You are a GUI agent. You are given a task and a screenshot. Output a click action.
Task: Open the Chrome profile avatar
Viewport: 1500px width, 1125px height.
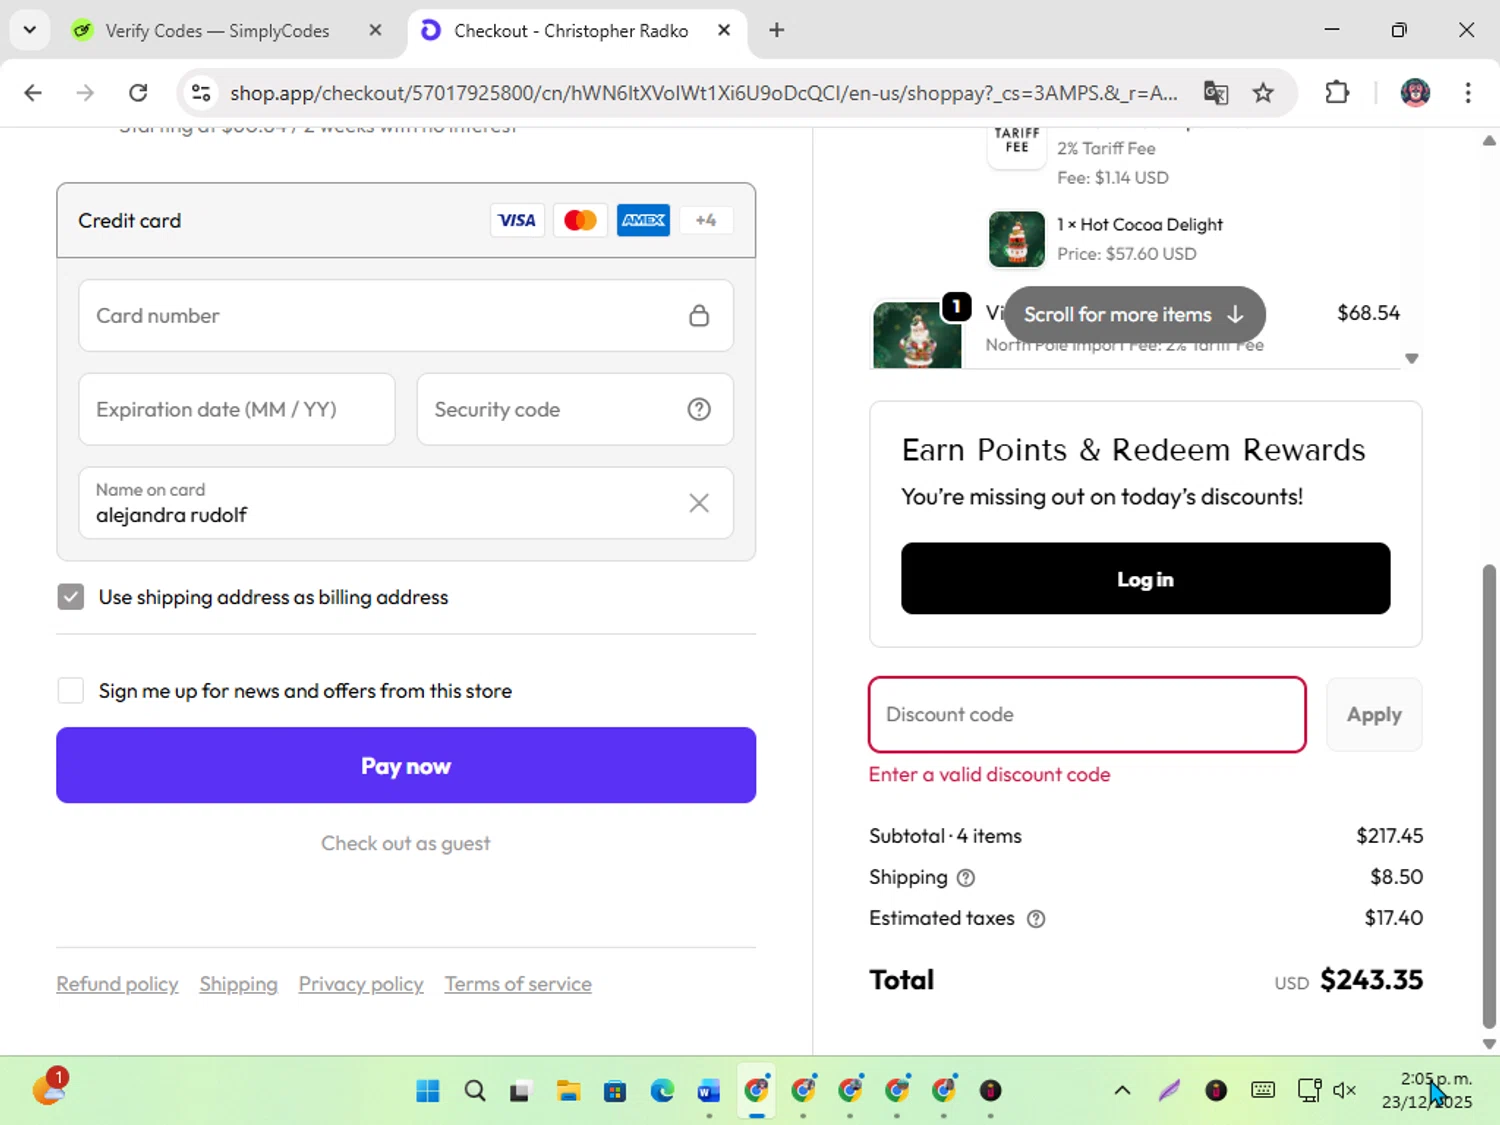click(1415, 93)
